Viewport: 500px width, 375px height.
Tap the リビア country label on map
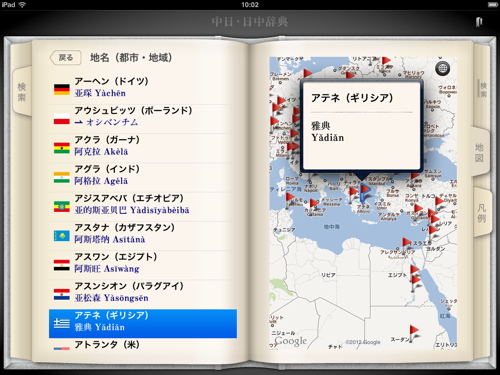pyautogui.click(x=328, y=275)
